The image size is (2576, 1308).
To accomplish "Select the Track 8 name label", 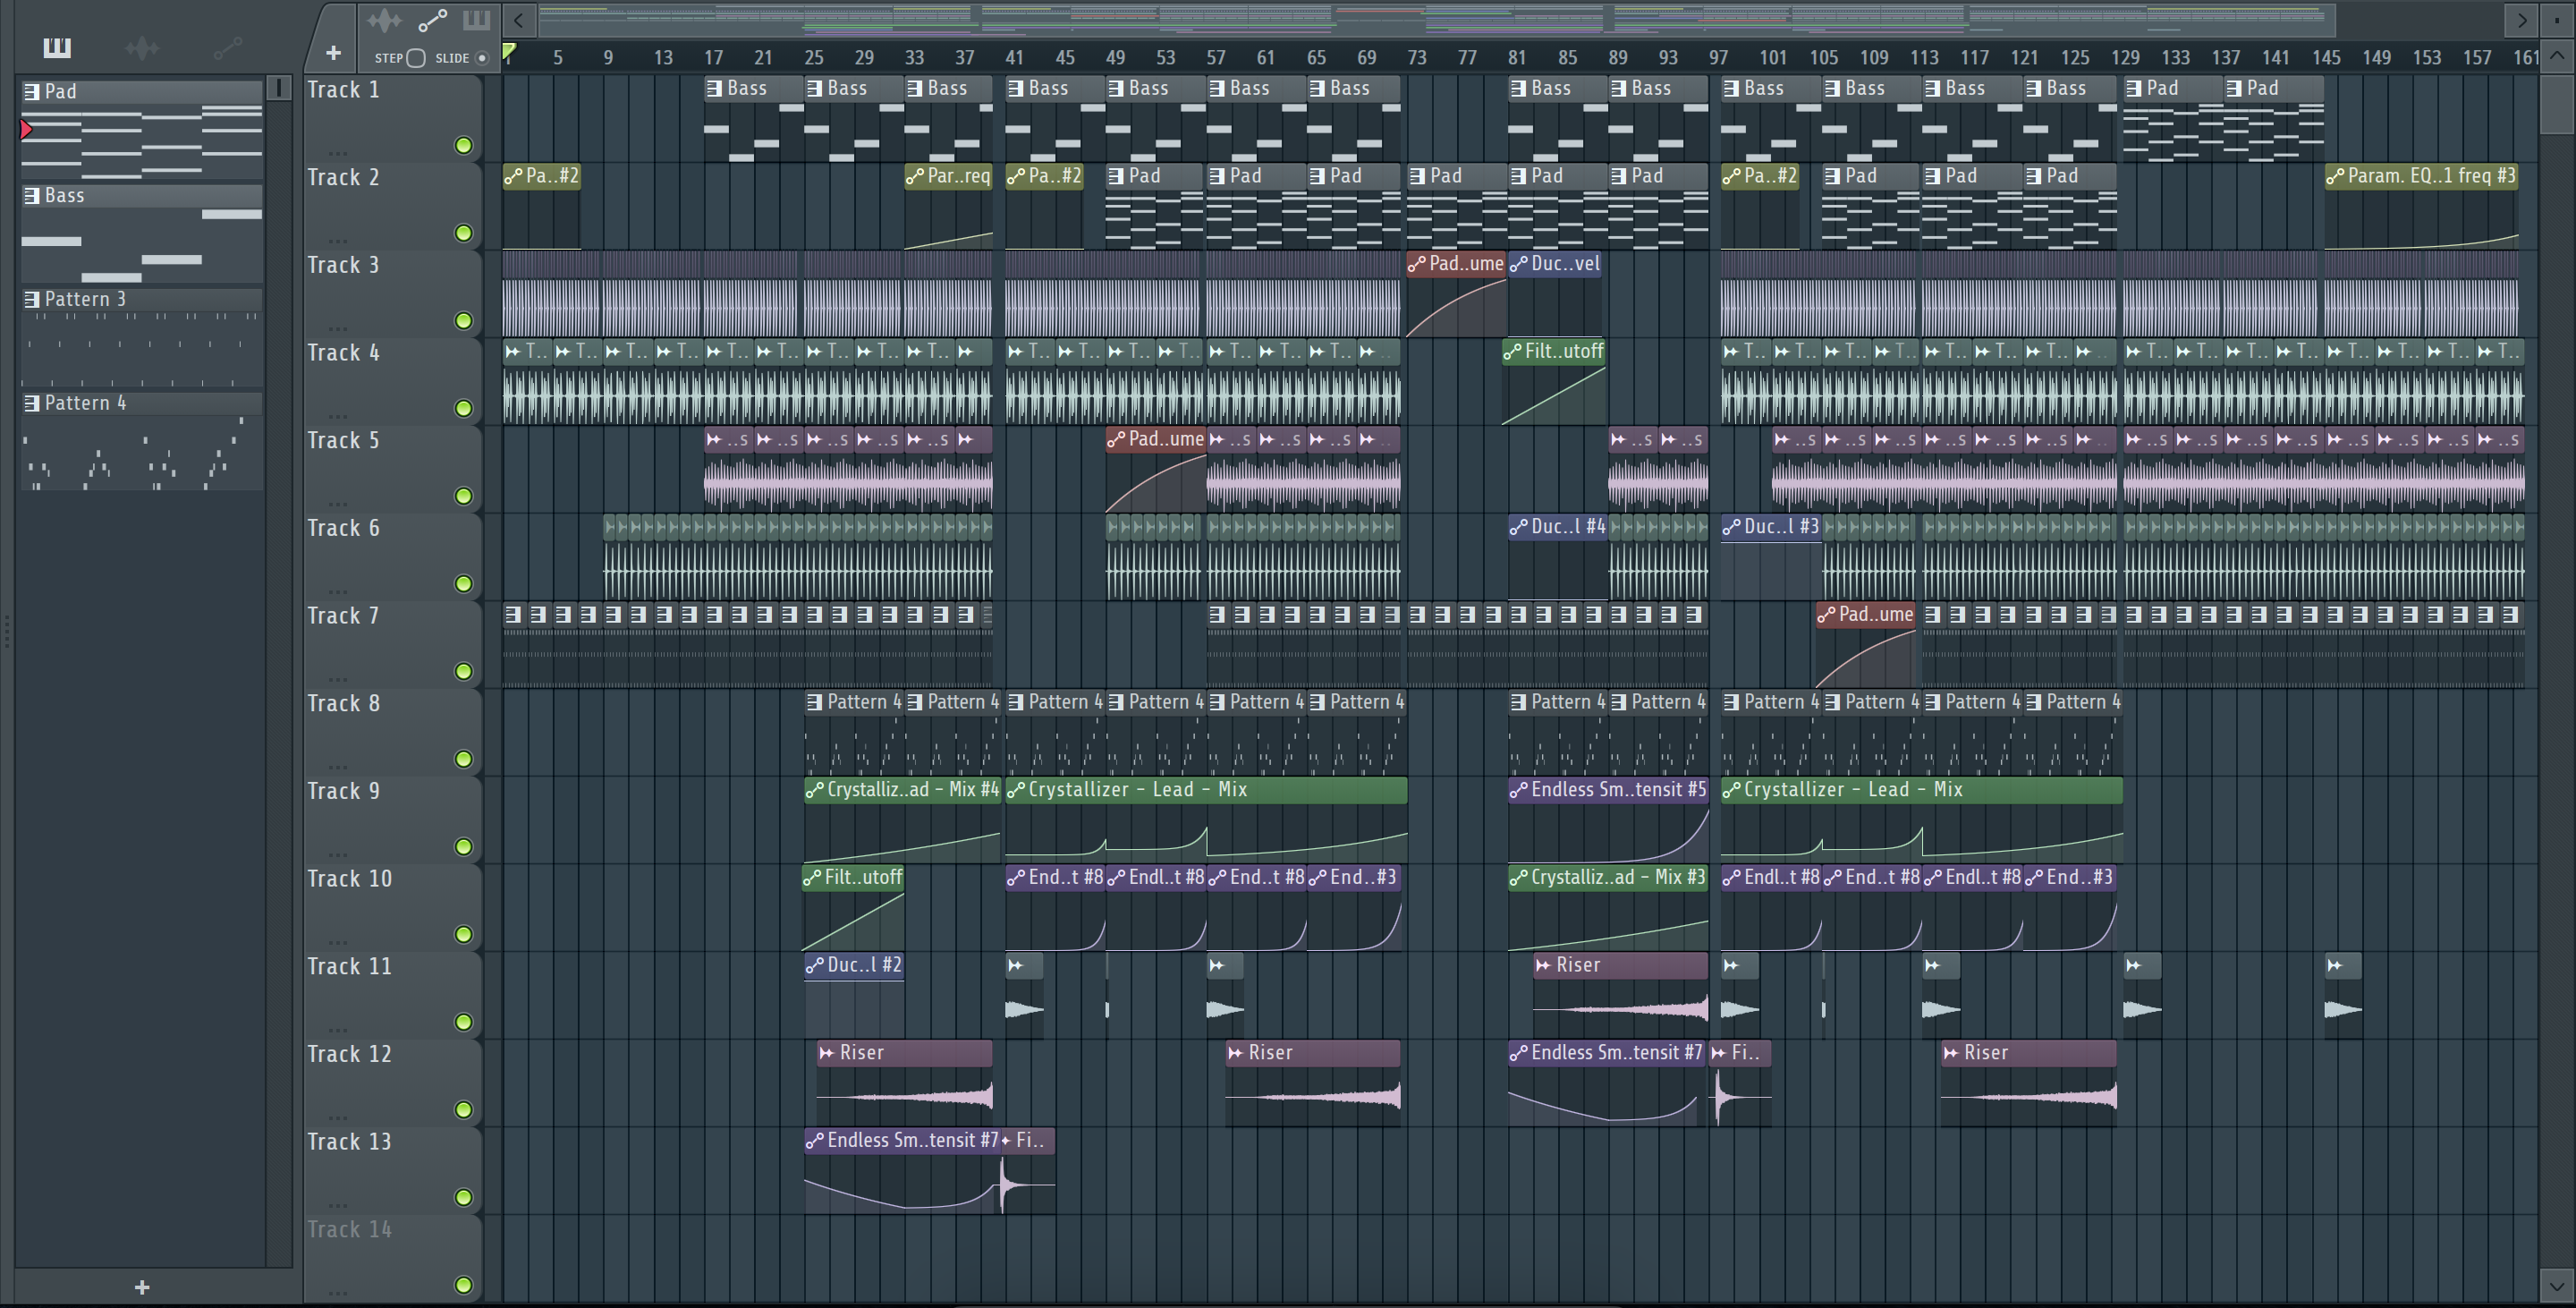I will (x=343, y=704).
